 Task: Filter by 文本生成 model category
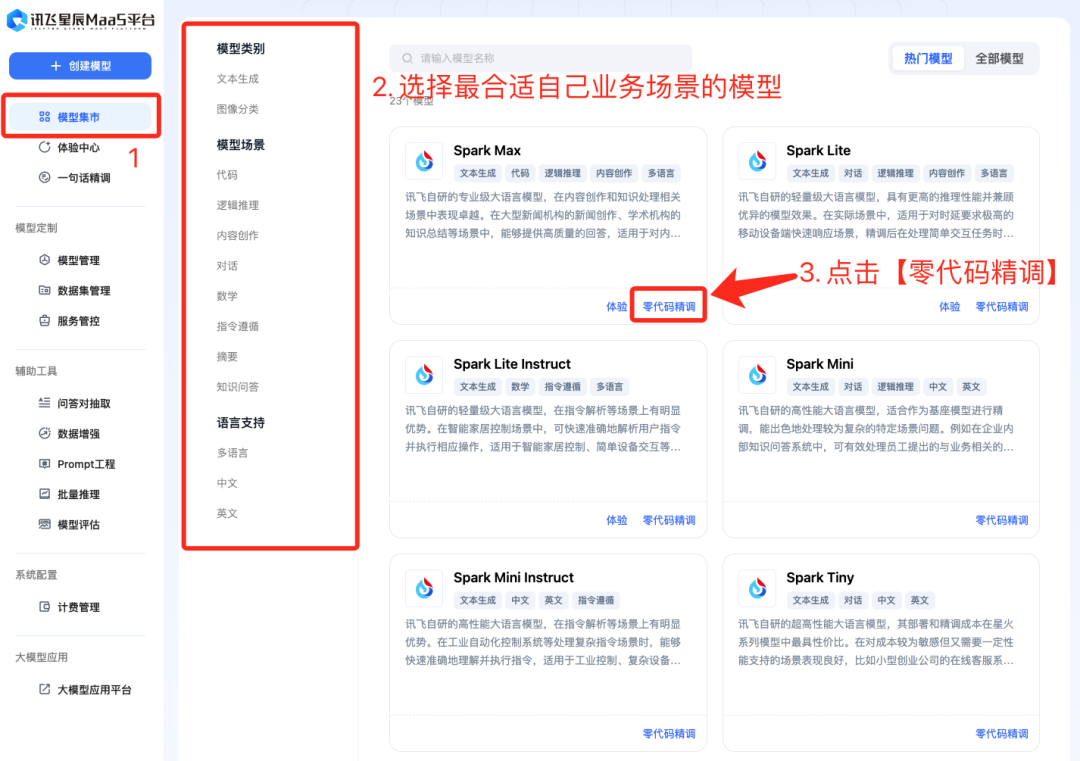[238, 79]
